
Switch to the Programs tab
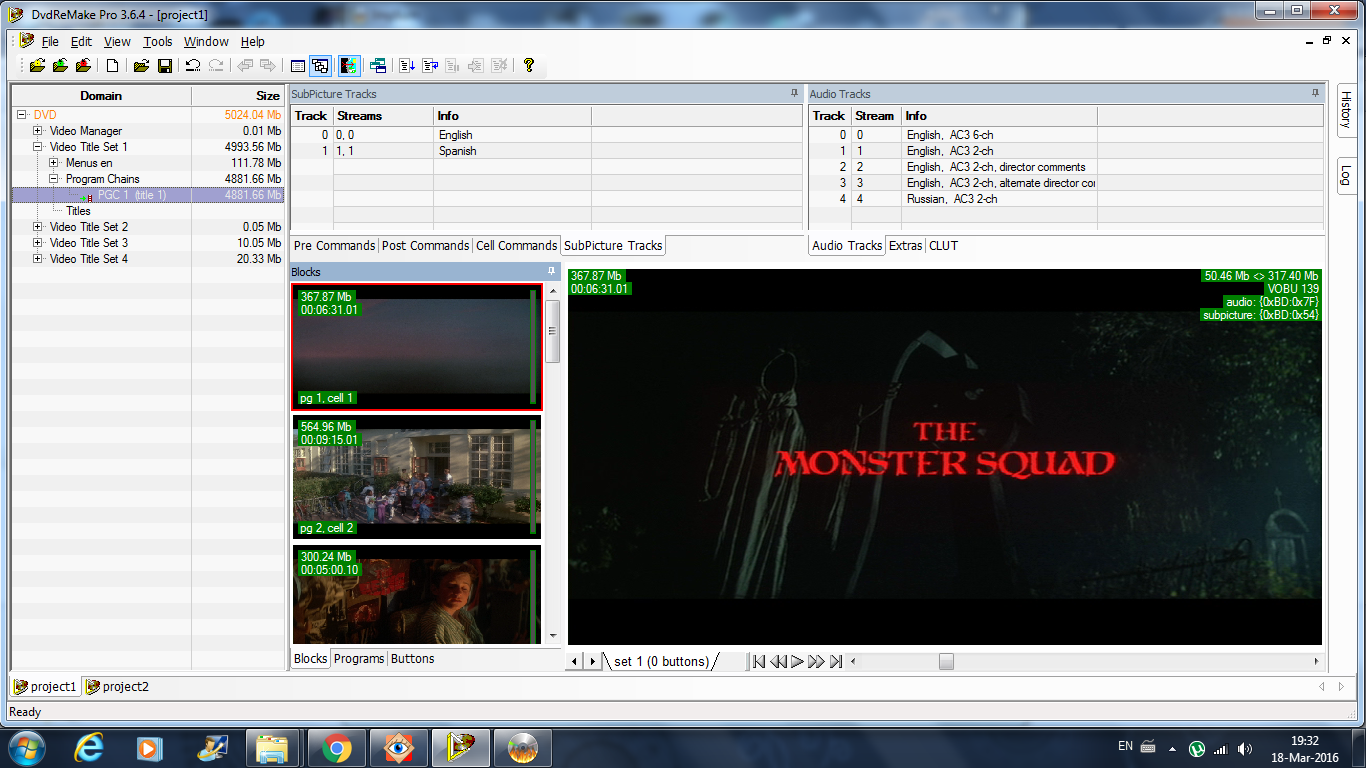tap(359, 659)
